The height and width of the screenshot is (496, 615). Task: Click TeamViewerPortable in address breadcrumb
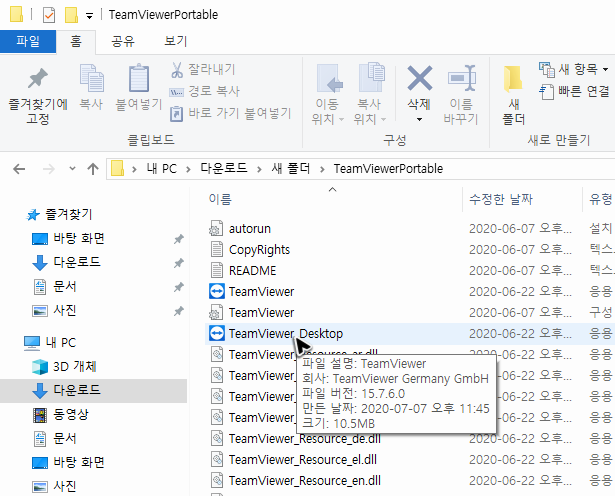388,169
